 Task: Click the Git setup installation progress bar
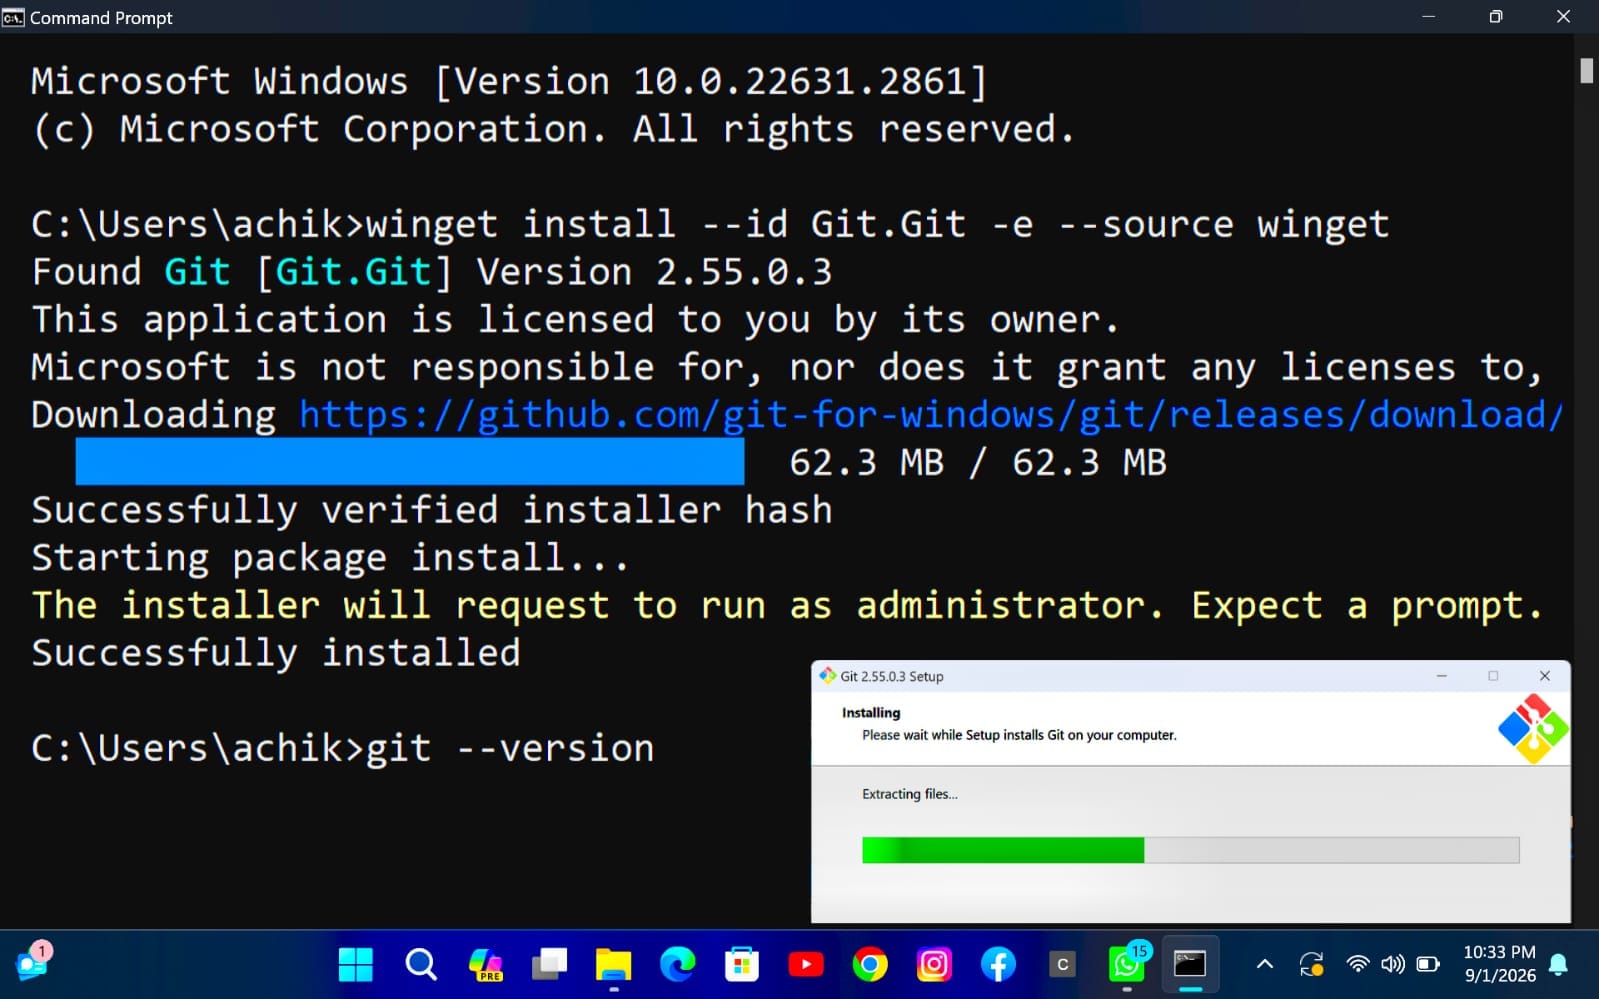tap(1190, 850)
